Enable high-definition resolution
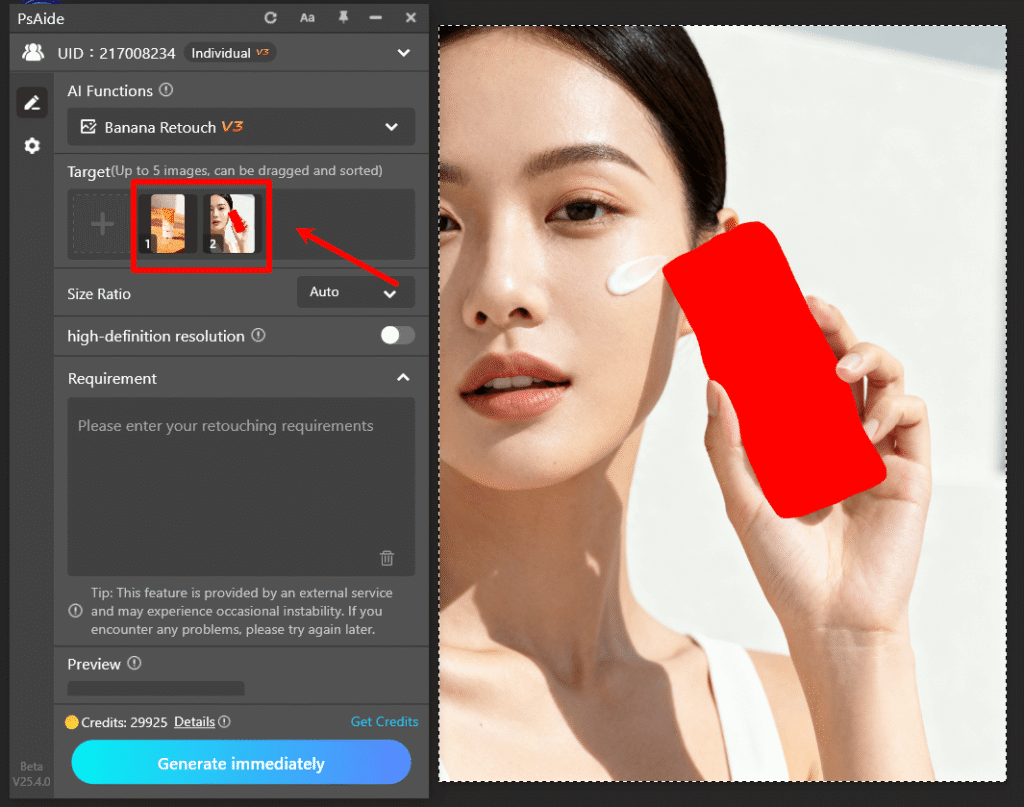The image size is (1024, 807). tap(397, 336)
